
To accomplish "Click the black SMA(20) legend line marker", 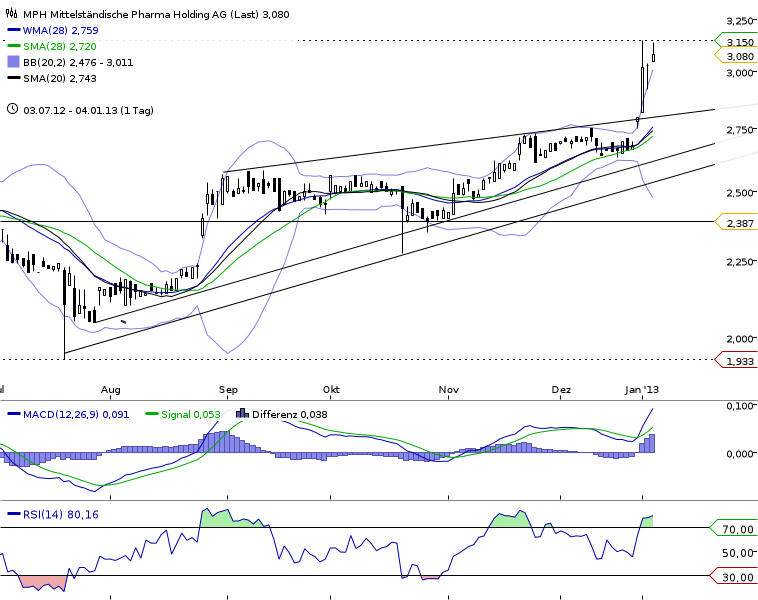I will [x=14, y=77].
